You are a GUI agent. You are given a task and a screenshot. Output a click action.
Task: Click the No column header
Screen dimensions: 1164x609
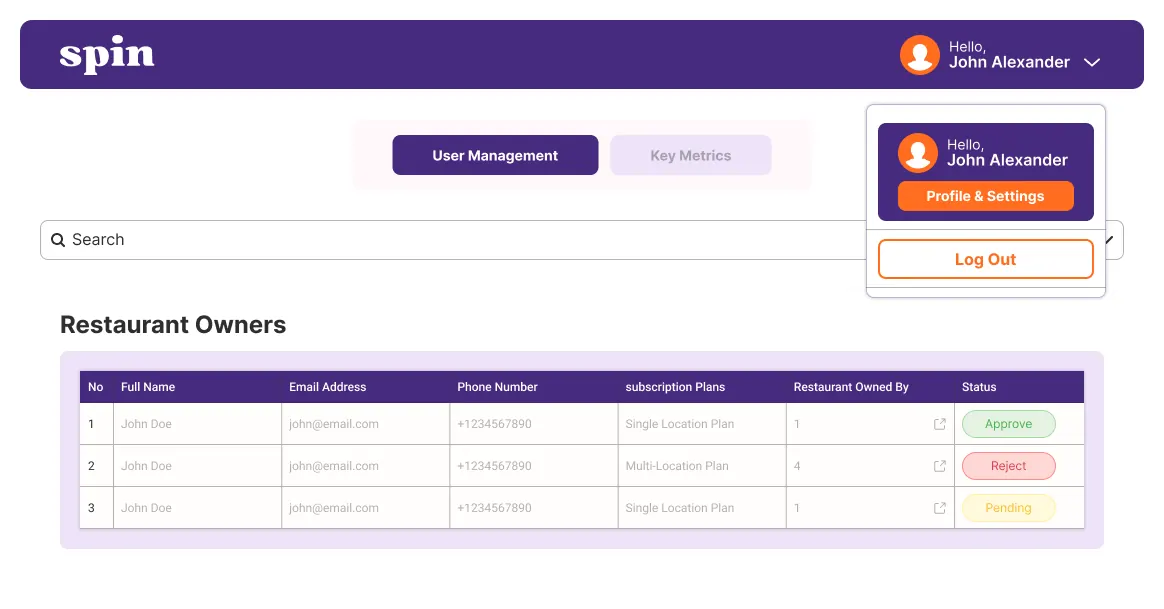click(96, 387)
